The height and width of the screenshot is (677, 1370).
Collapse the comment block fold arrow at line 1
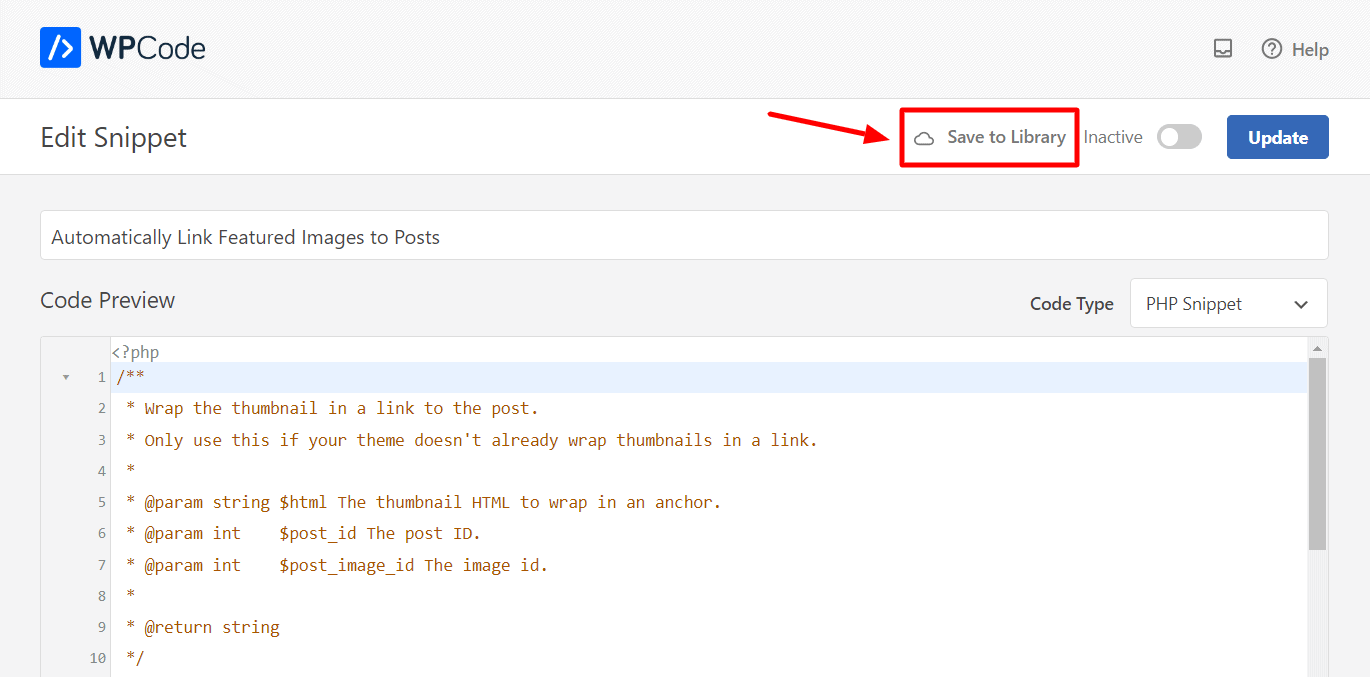tap(66, 378)
